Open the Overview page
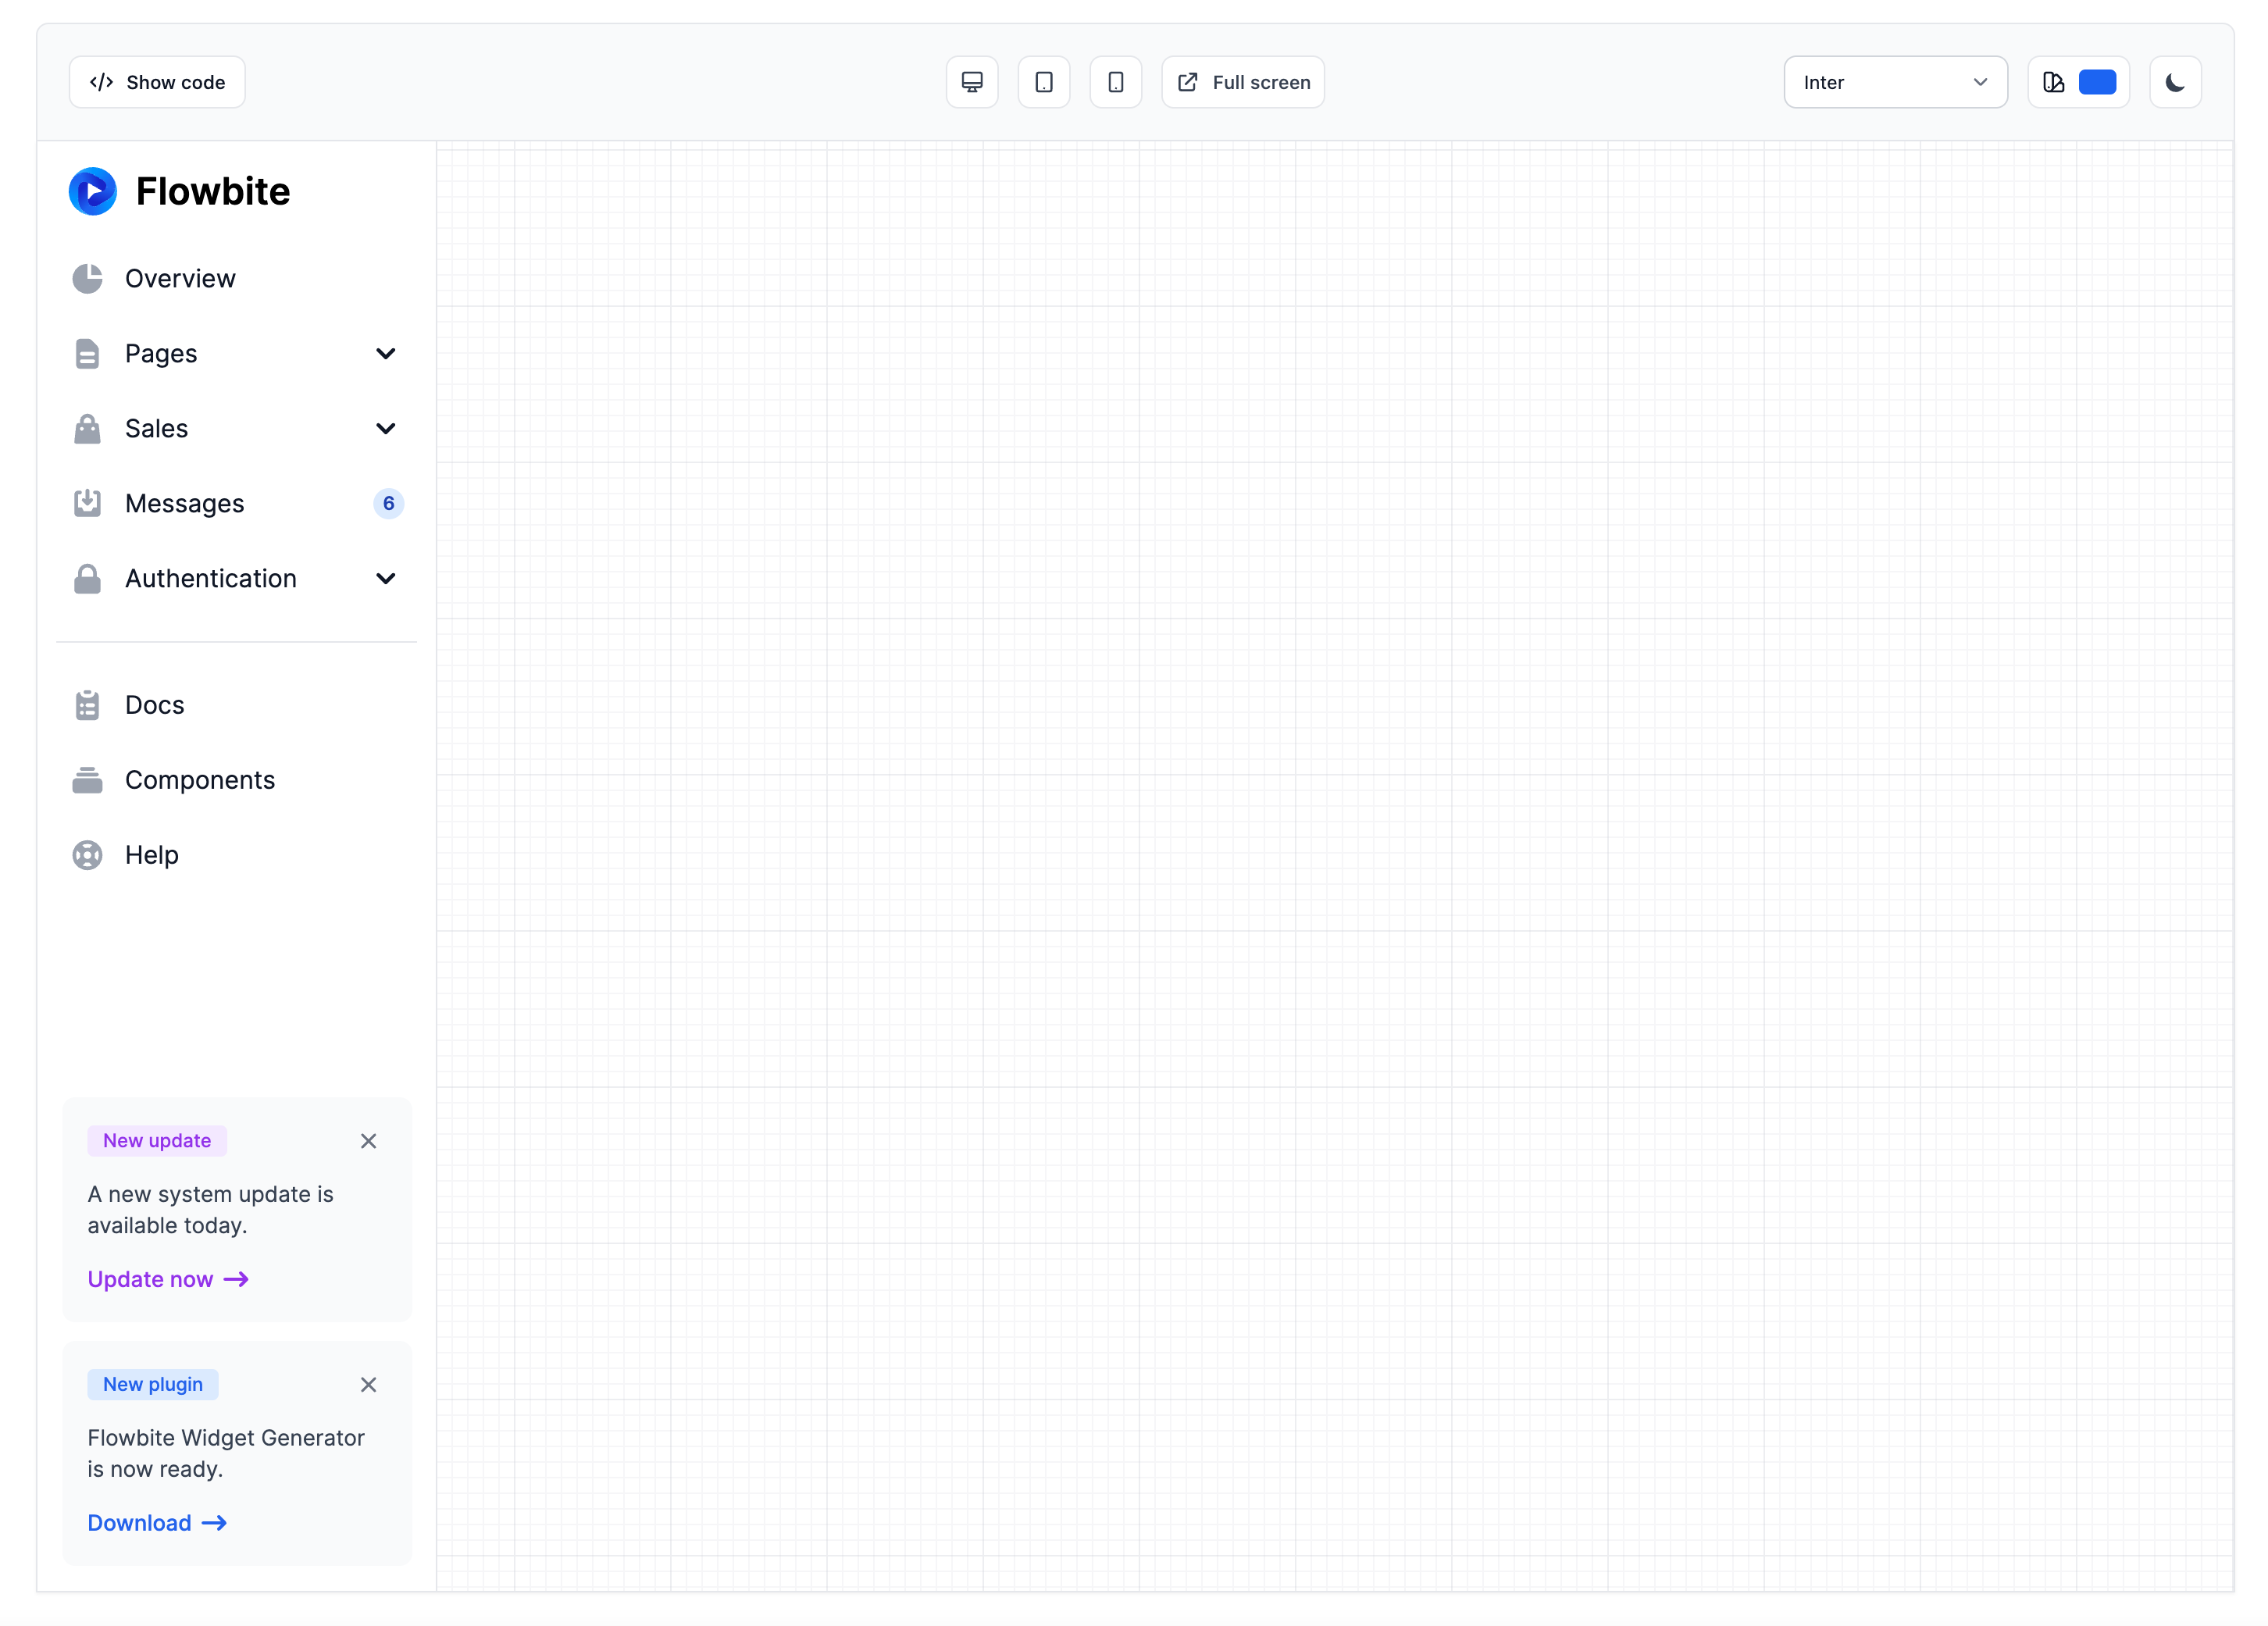Image resolution: width=2268 pixels, height=1626 pixels. pyautogui.click(x=180, y=278)
